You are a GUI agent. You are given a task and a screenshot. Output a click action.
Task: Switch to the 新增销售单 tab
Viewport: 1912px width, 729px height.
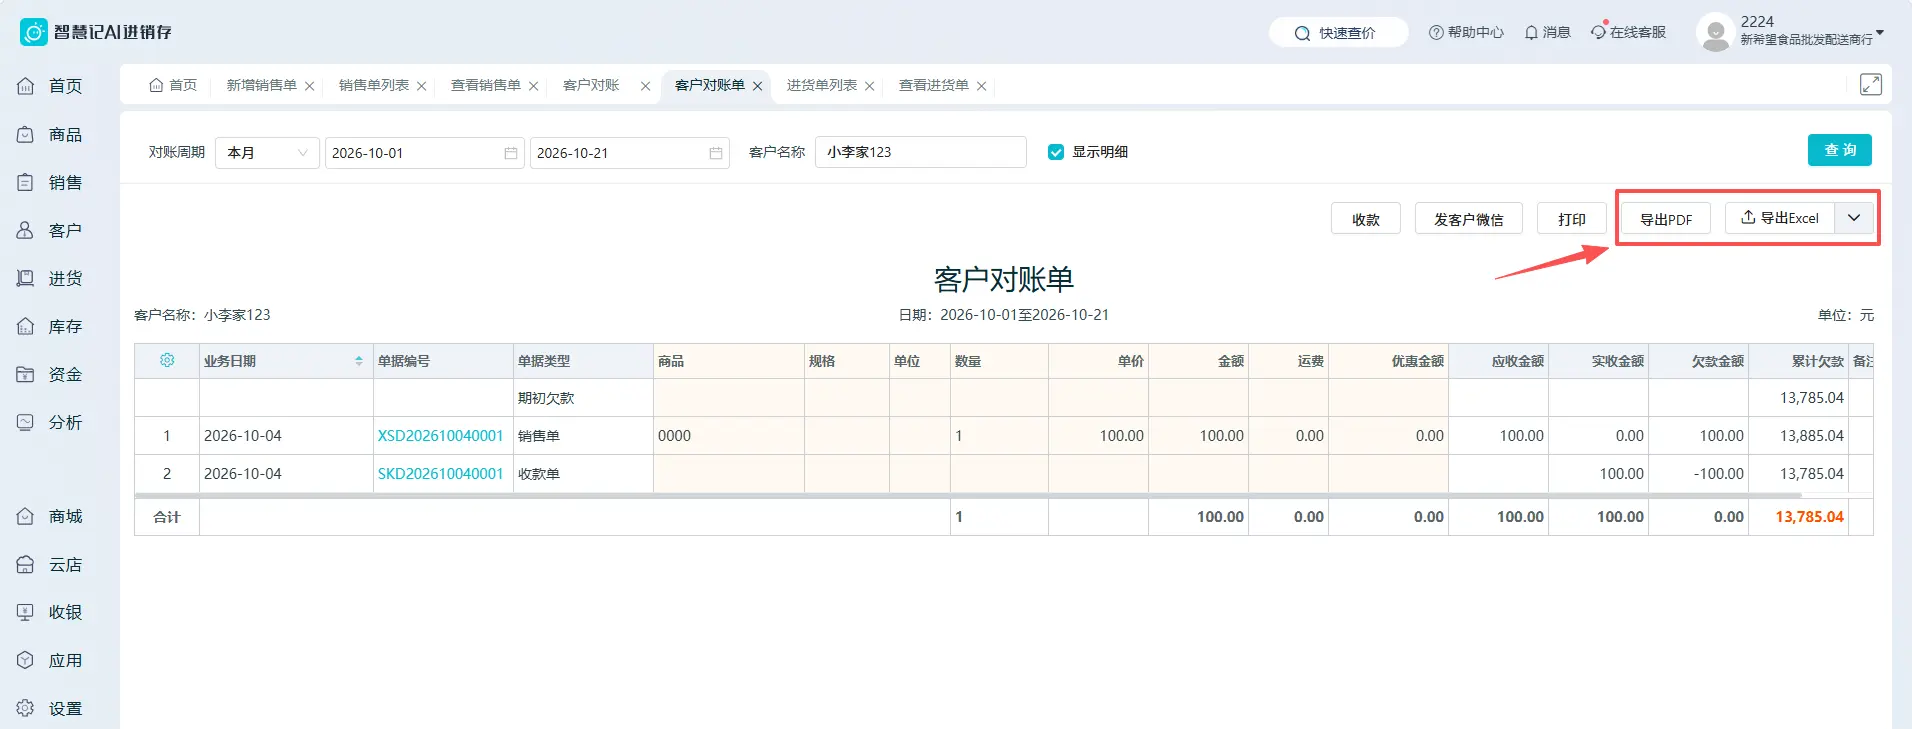point(262,85)
